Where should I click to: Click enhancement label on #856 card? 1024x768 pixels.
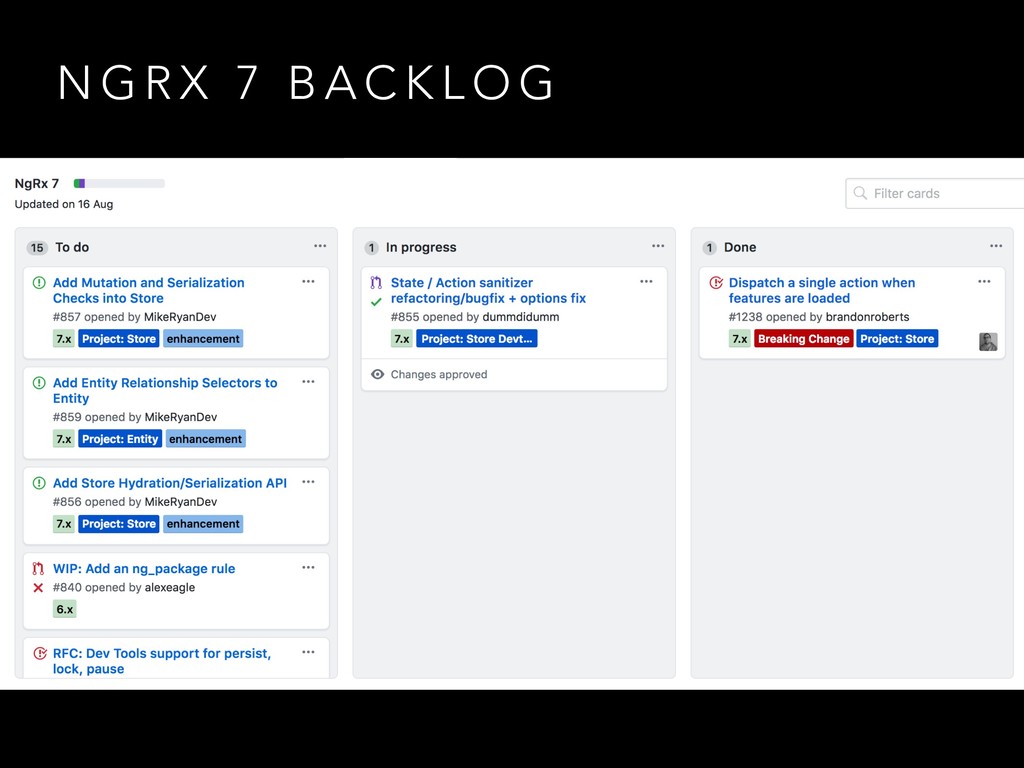203,524
